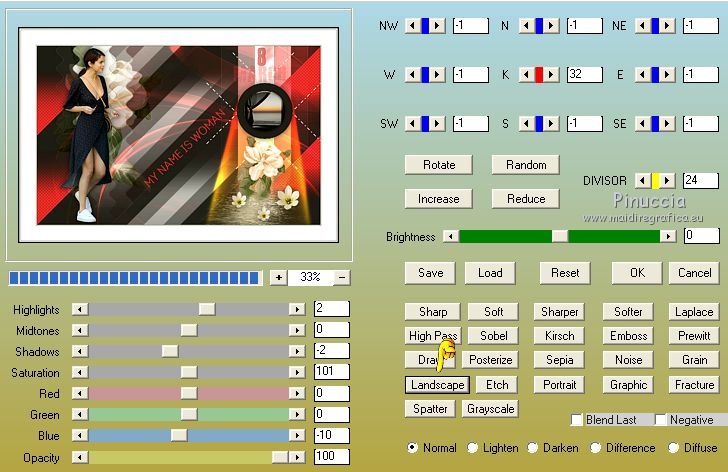Click the image preview thumbnail
This screenshot has height=472, width=728.
coord(179,135)
